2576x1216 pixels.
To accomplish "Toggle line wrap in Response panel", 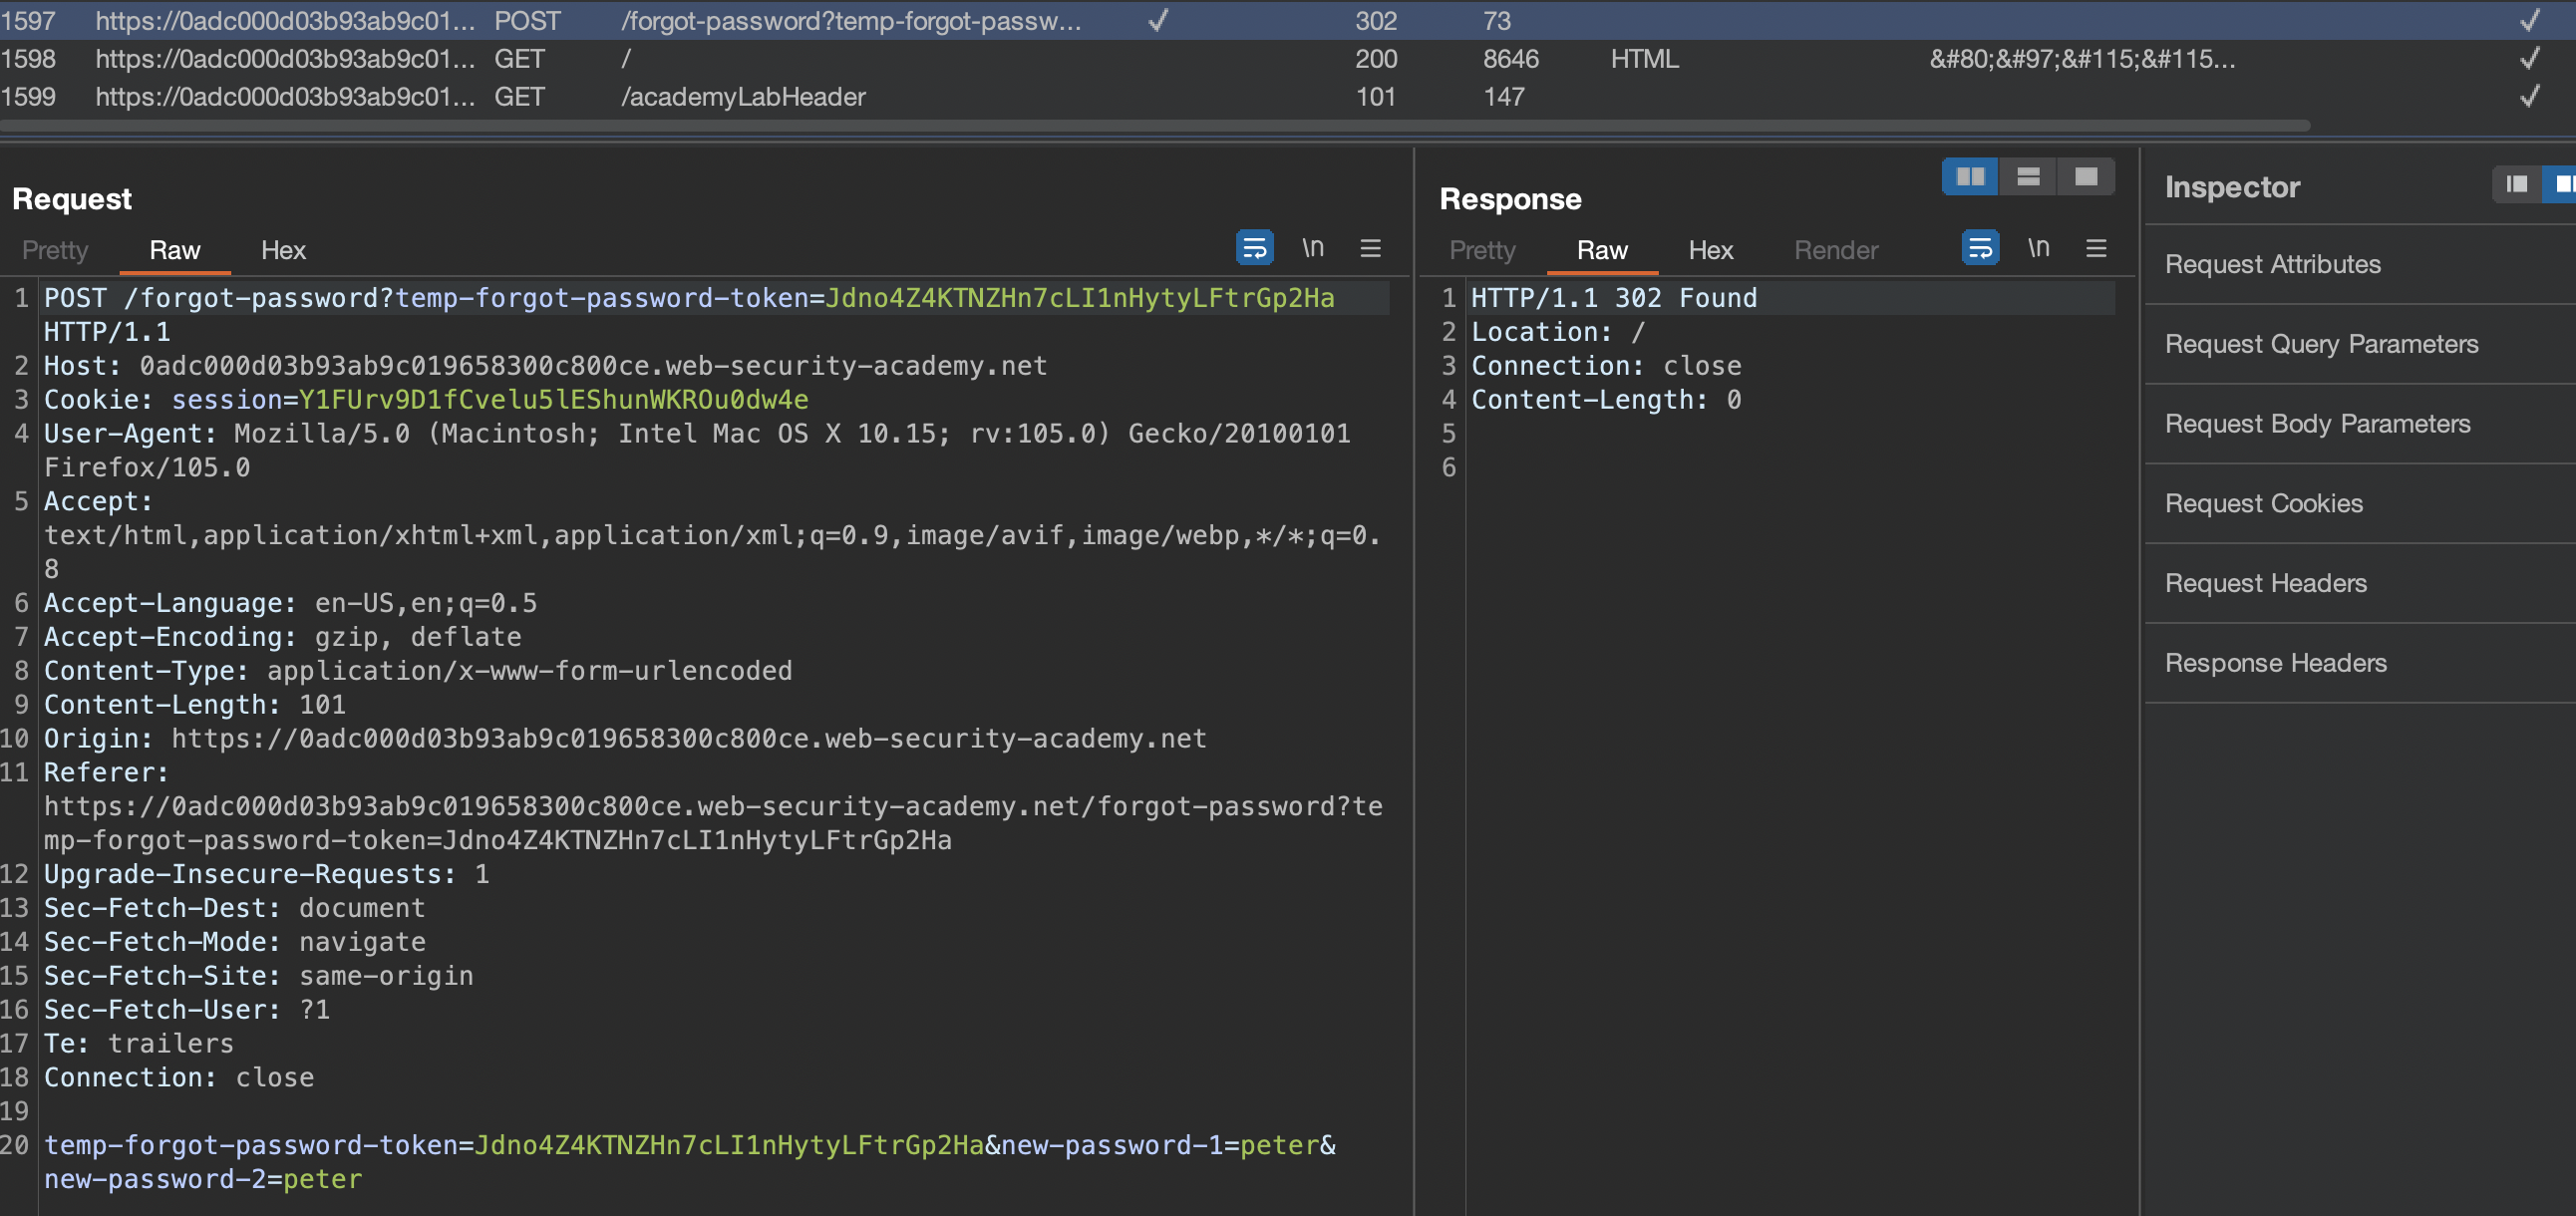I will [x=1979, y=248].
